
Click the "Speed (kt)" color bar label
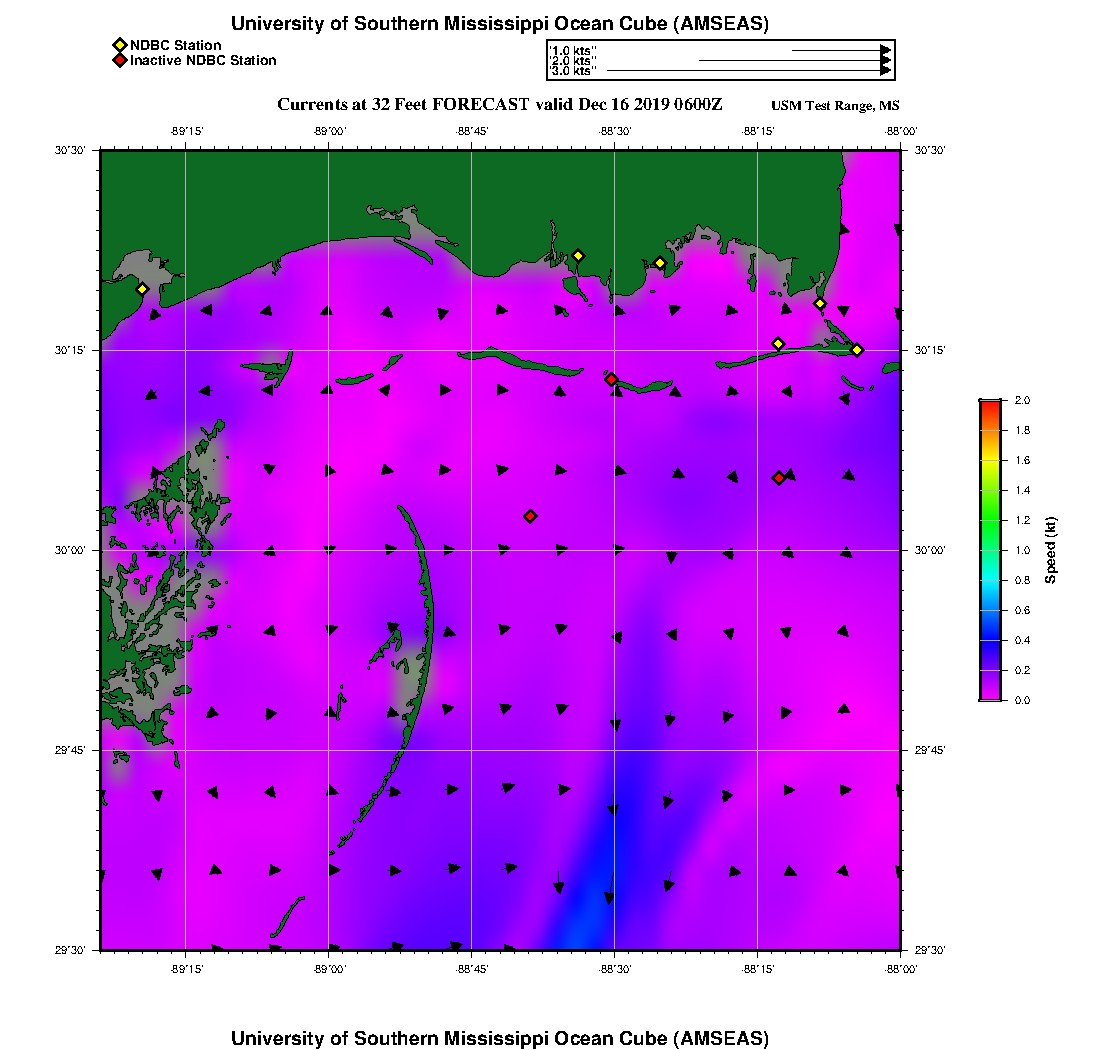pyautogui.click(x=1051, y=550)
